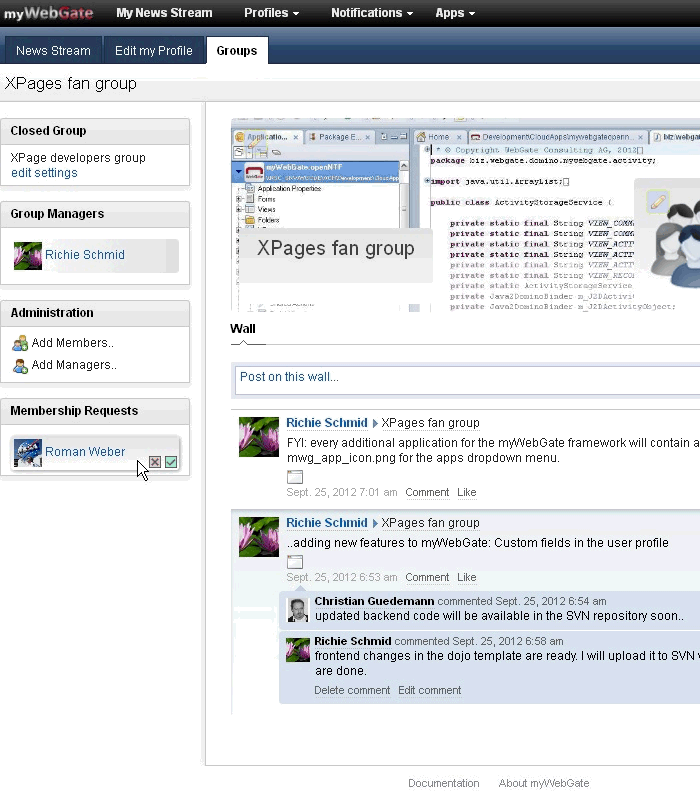Click XPages fan group target on 6:53 am post

[430, 523]
